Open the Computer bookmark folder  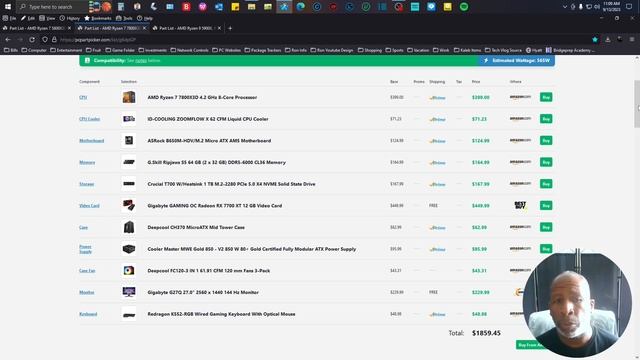[x=34, y=50]
